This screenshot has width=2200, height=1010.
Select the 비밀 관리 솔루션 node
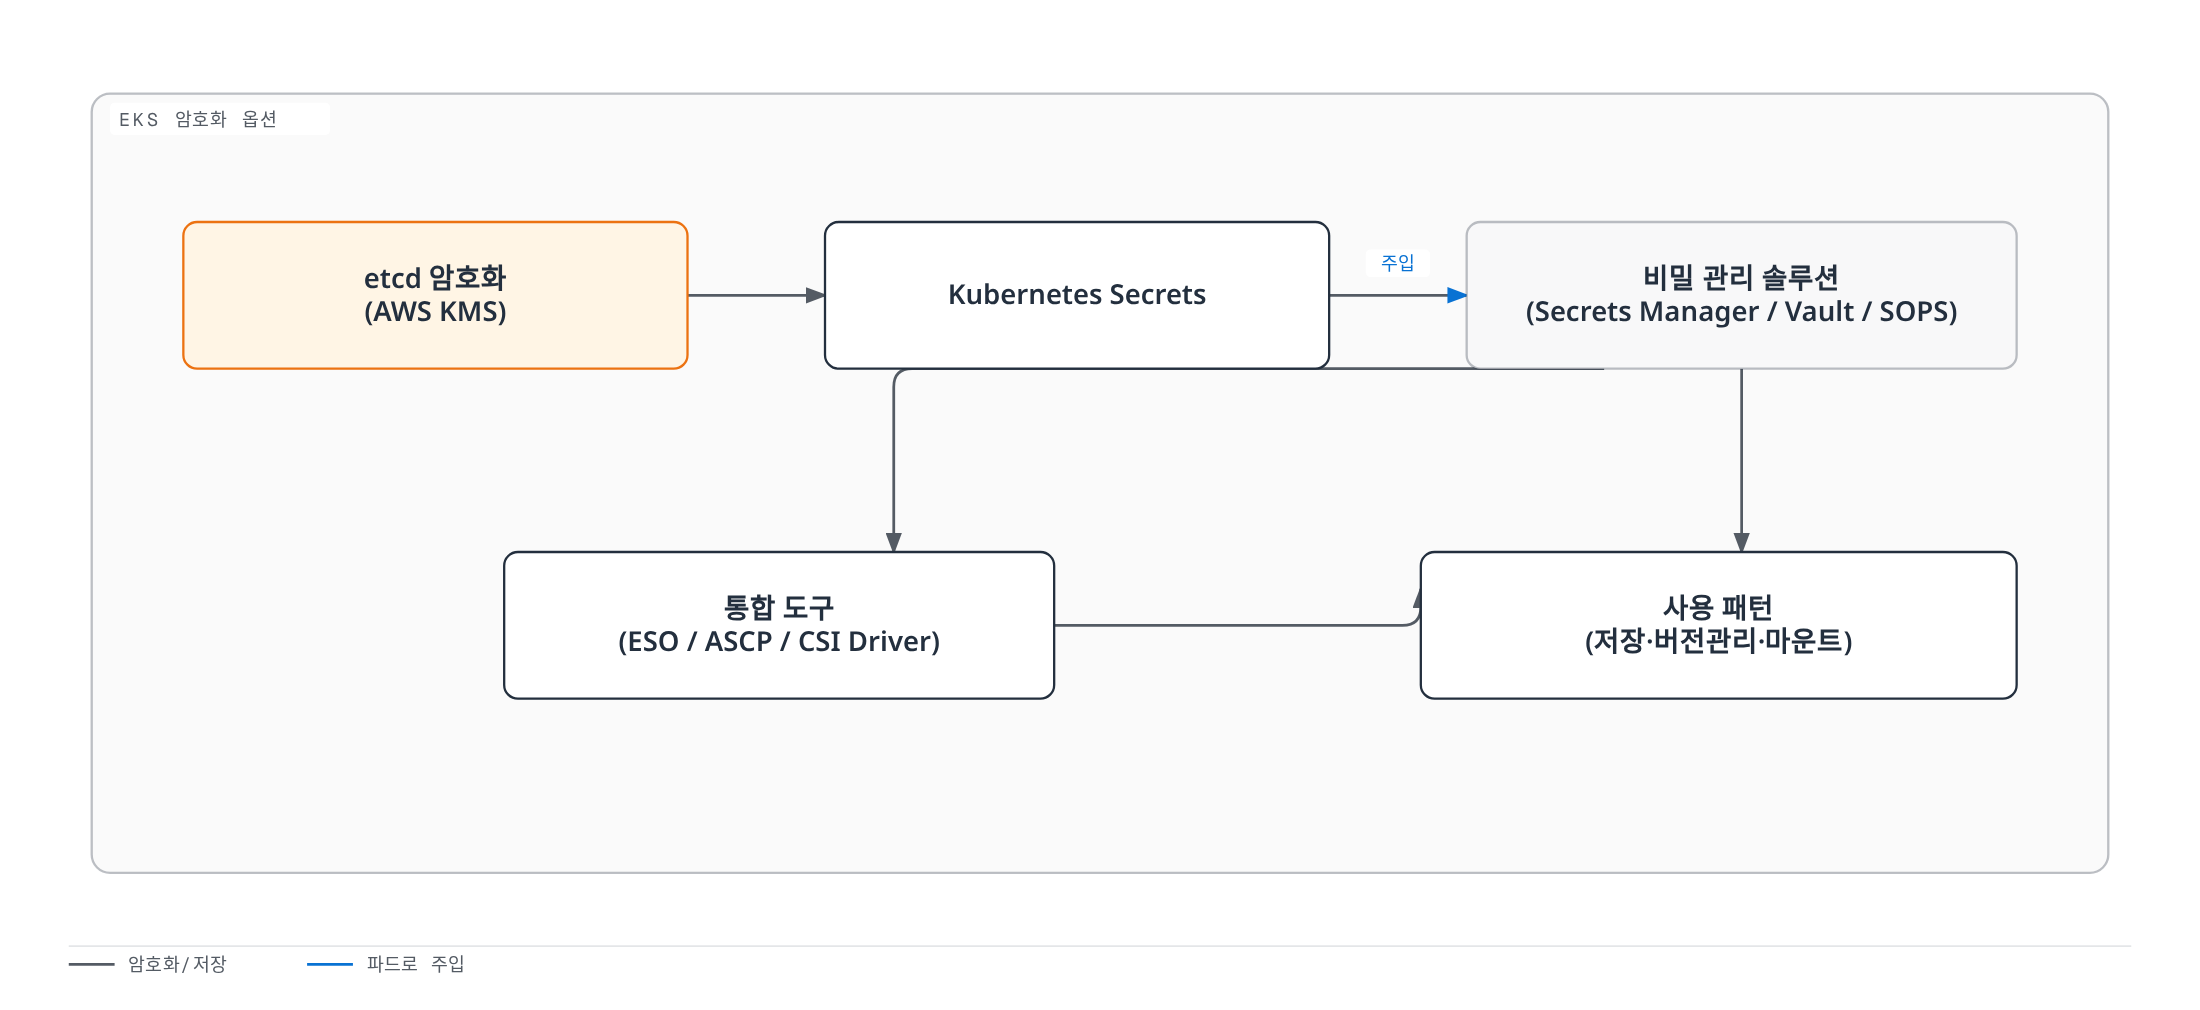1741,295
